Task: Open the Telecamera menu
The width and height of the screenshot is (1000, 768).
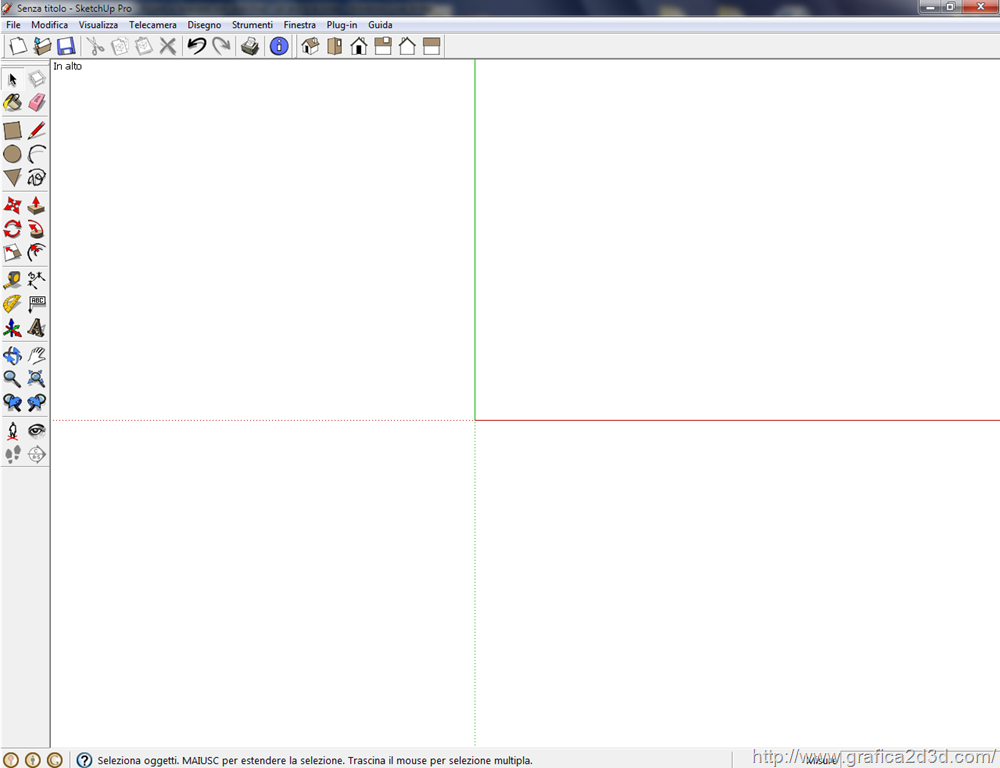Action: click(152, 24)
